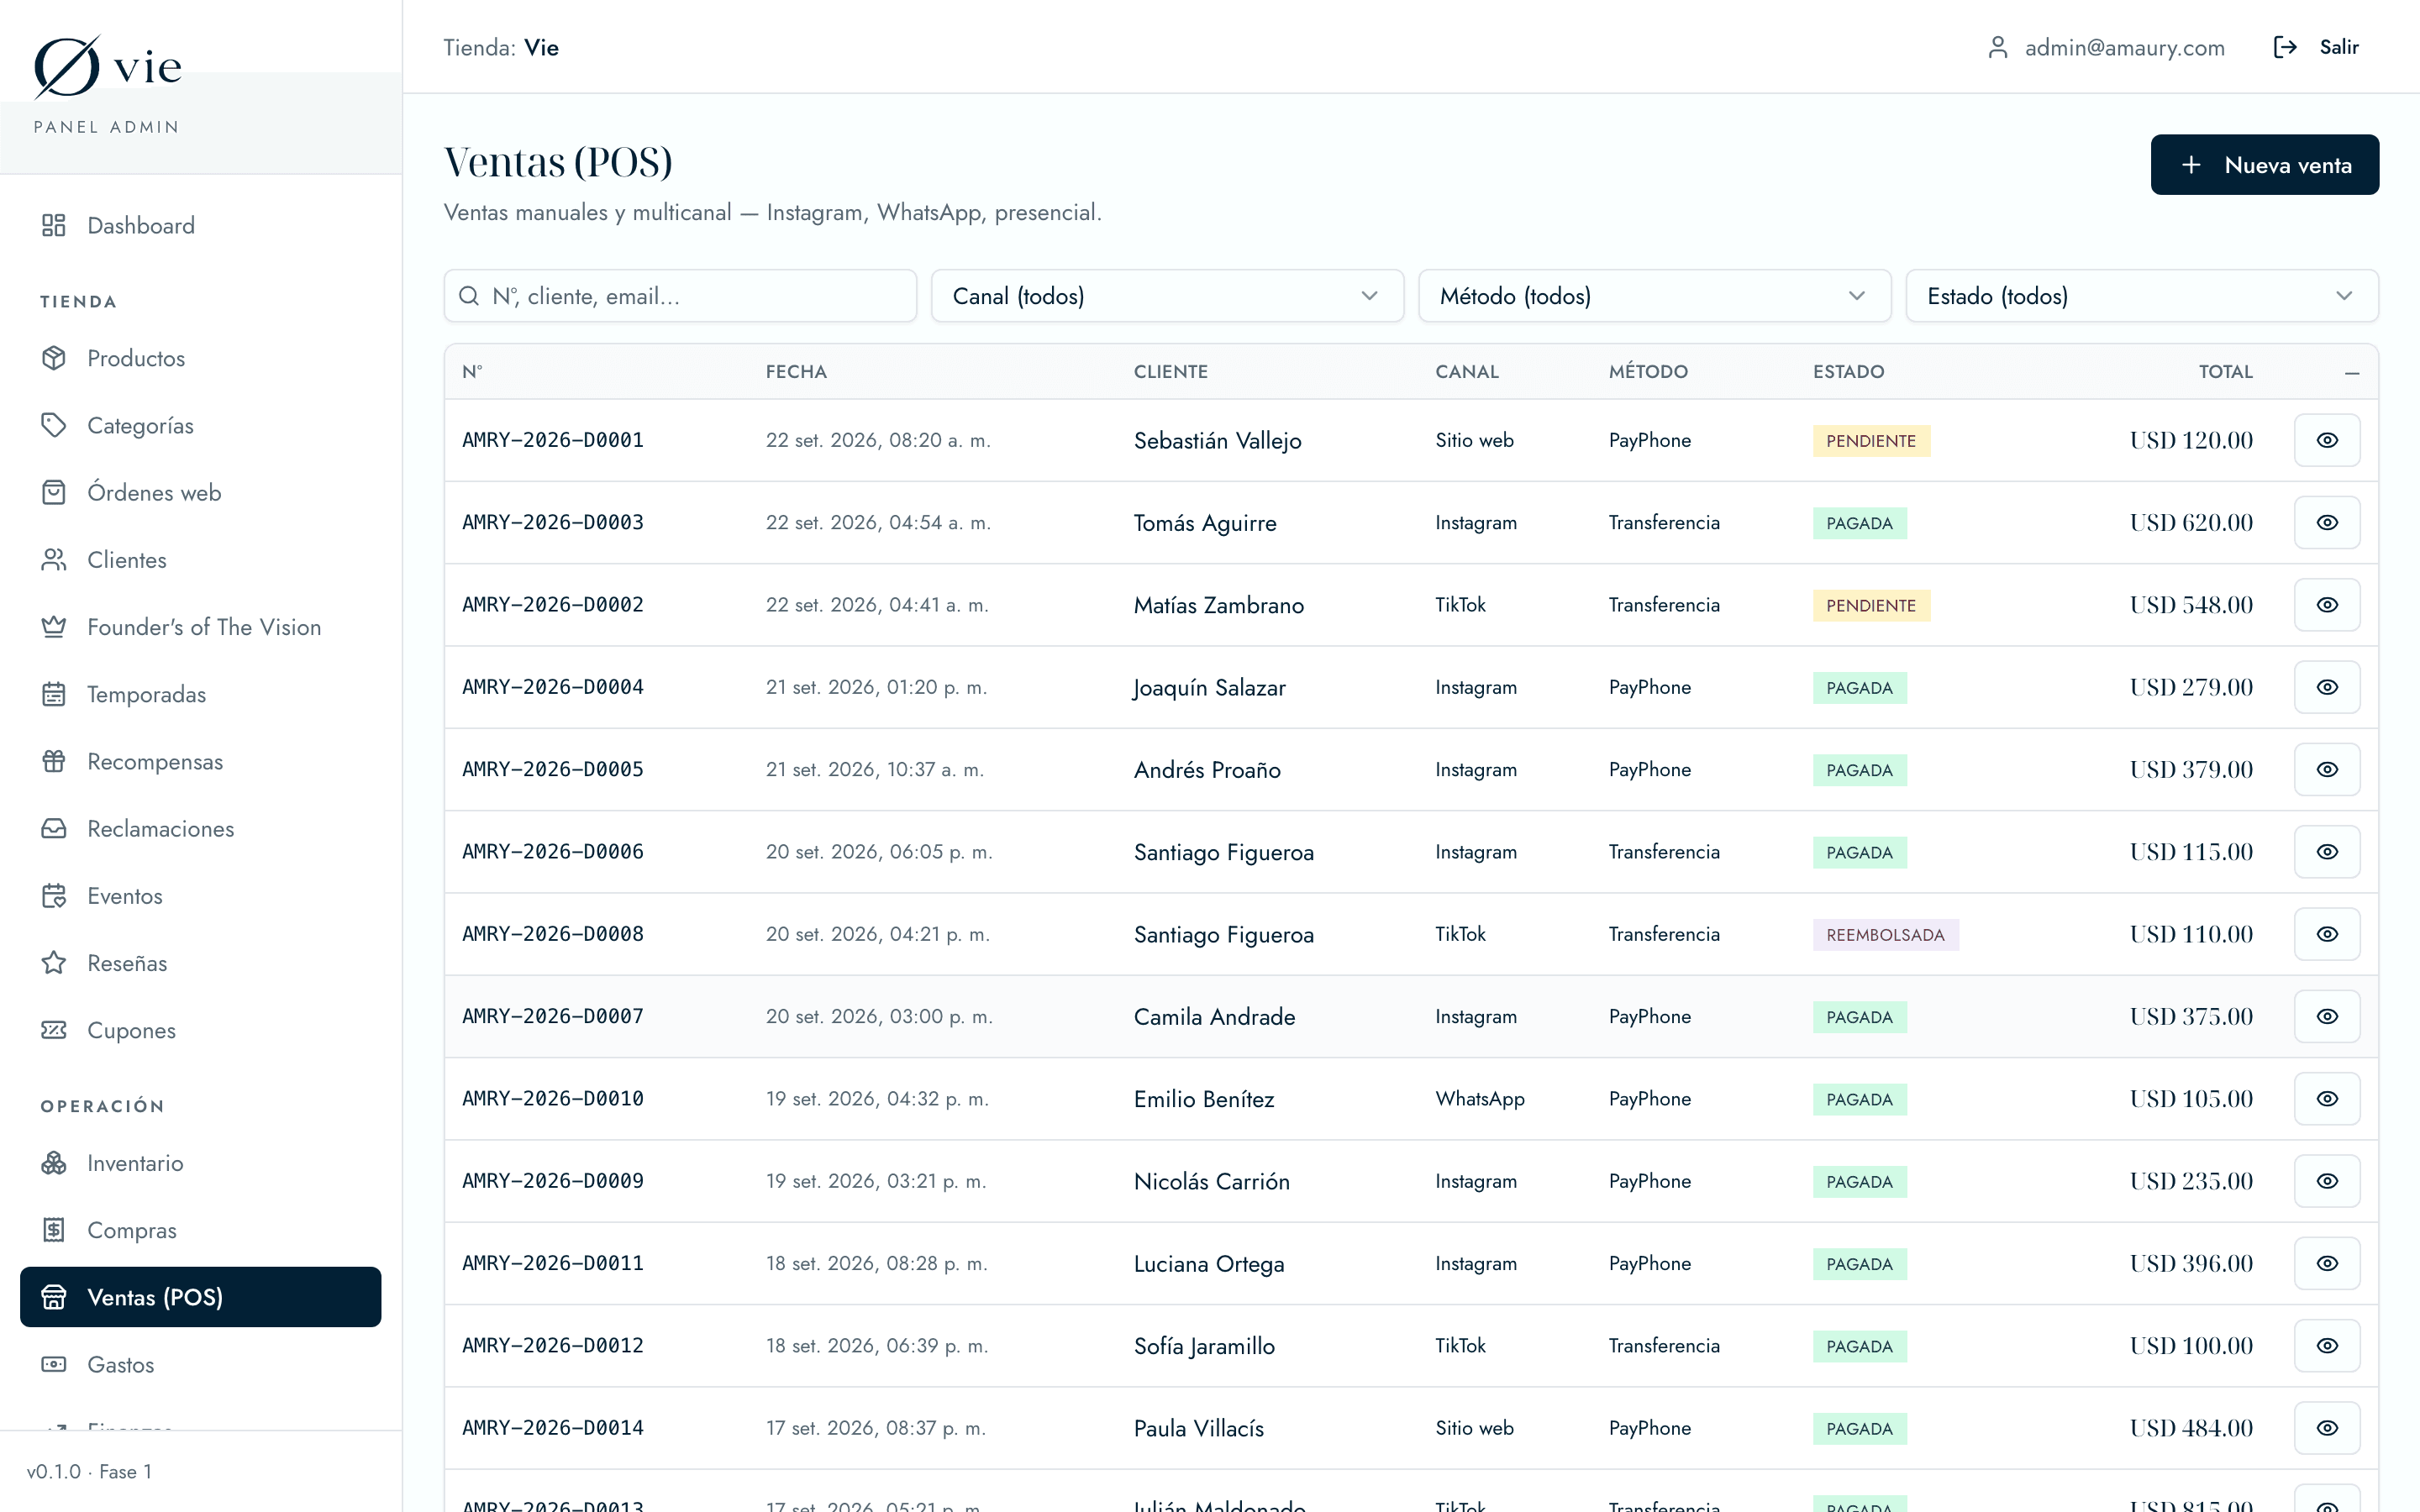Click the USD 548.00 total
This screenshot has width=2420, height=1512.
click(x=2191, y=605)
